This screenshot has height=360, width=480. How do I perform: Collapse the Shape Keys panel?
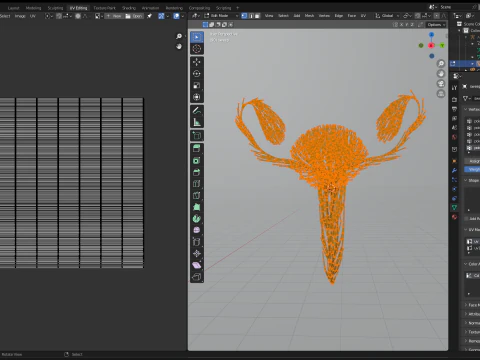coord(466,180)
